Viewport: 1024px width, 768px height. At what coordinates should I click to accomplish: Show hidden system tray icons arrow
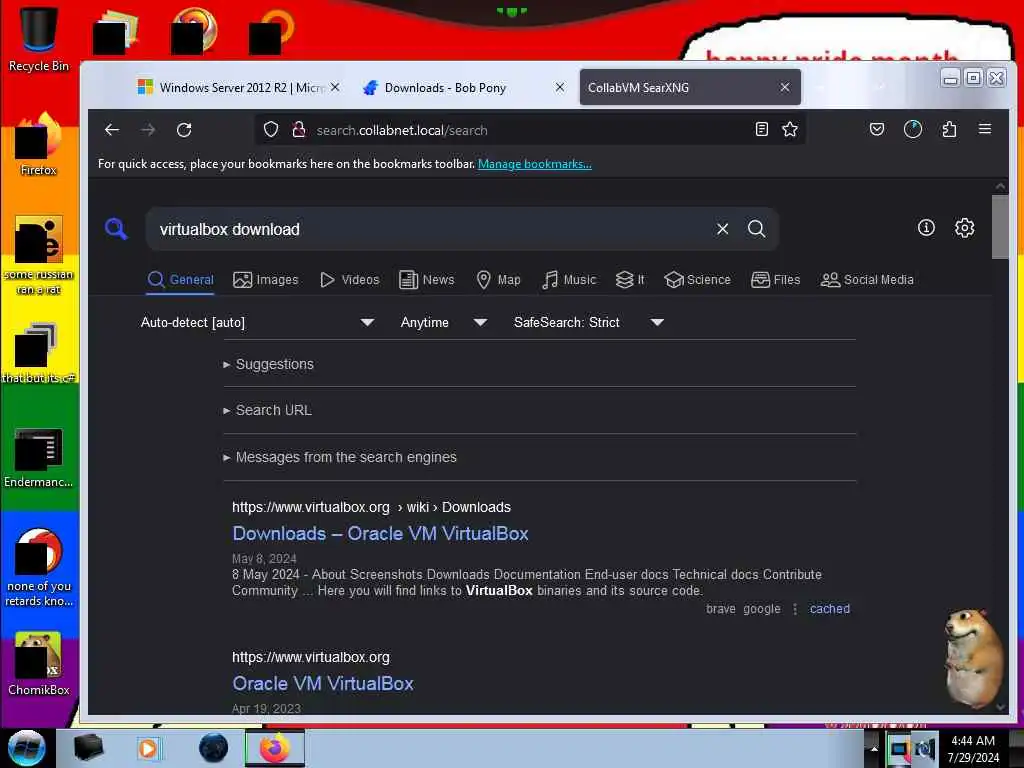pos(874,748)
